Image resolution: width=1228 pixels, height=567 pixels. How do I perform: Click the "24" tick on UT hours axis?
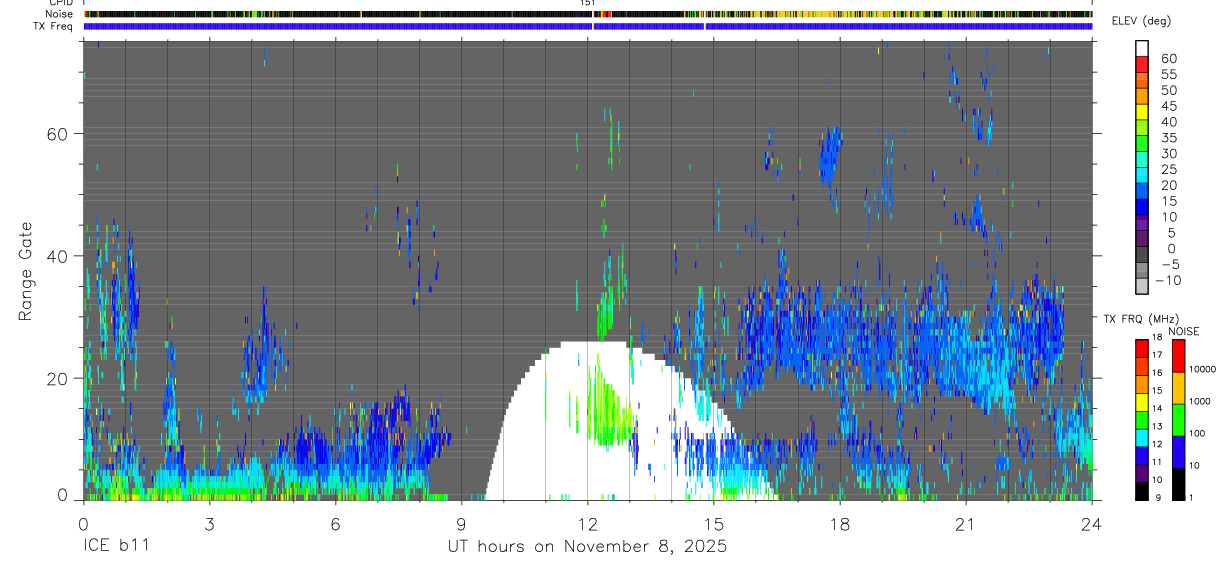click(x=1091, y=525)
